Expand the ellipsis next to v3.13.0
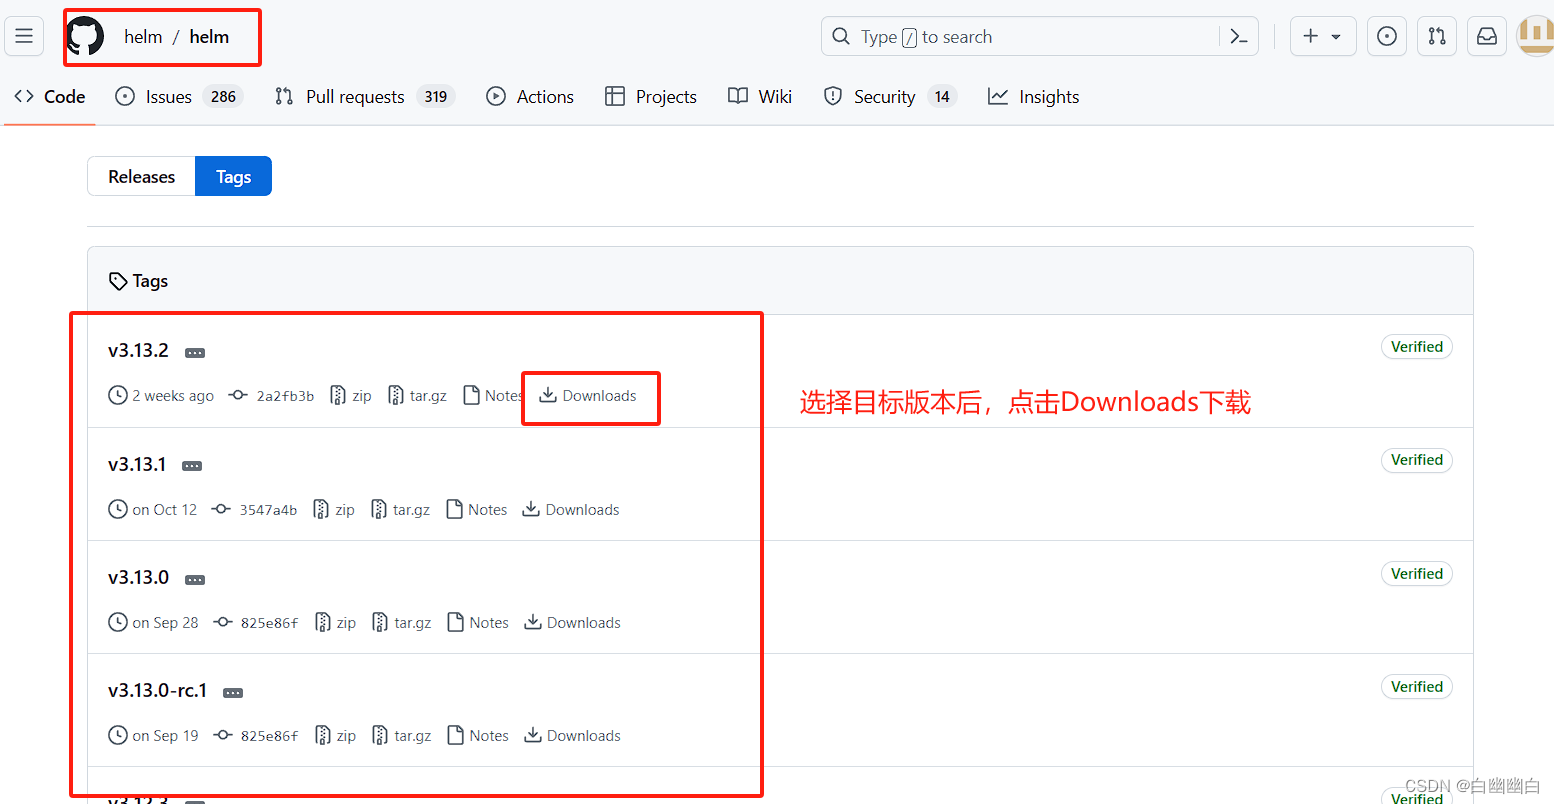Image resolution: width=1554 pixels, height=804 pixels. click(x=195, y=580)
